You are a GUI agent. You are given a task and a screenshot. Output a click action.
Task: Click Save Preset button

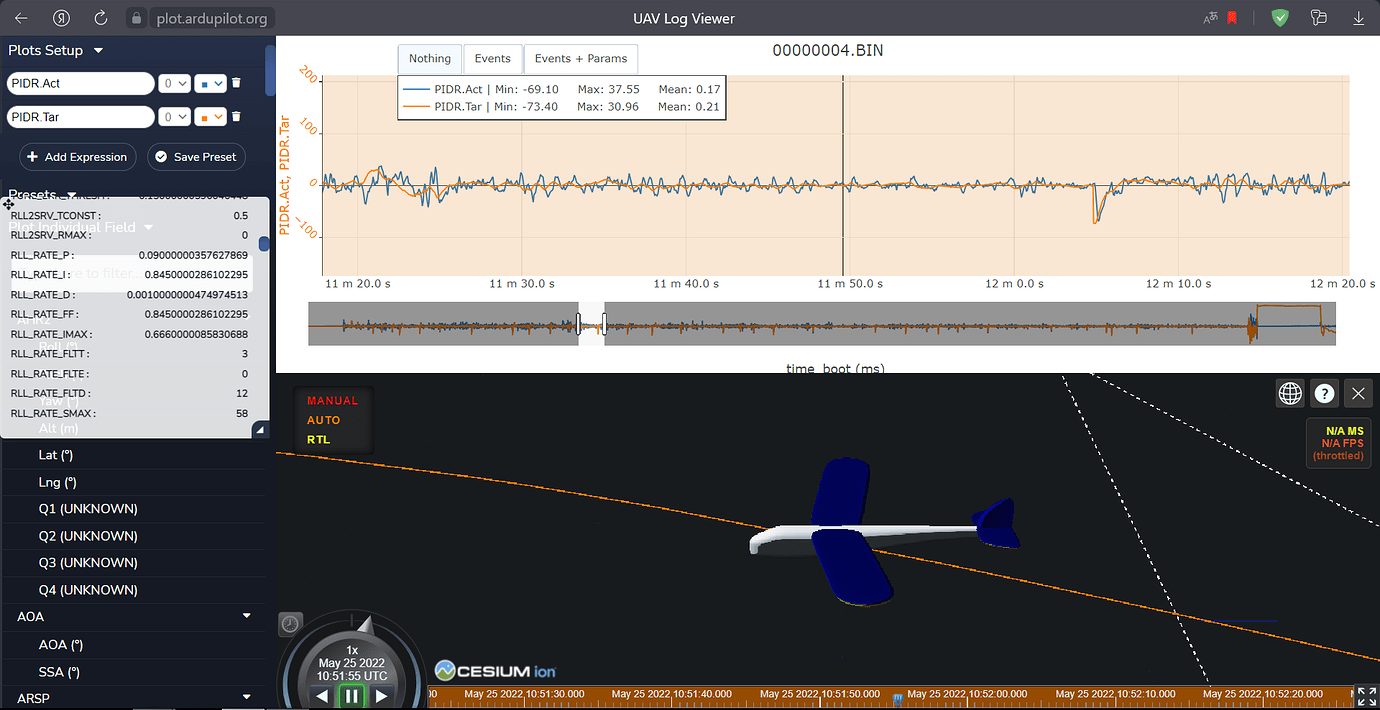[x=196, y=157]
